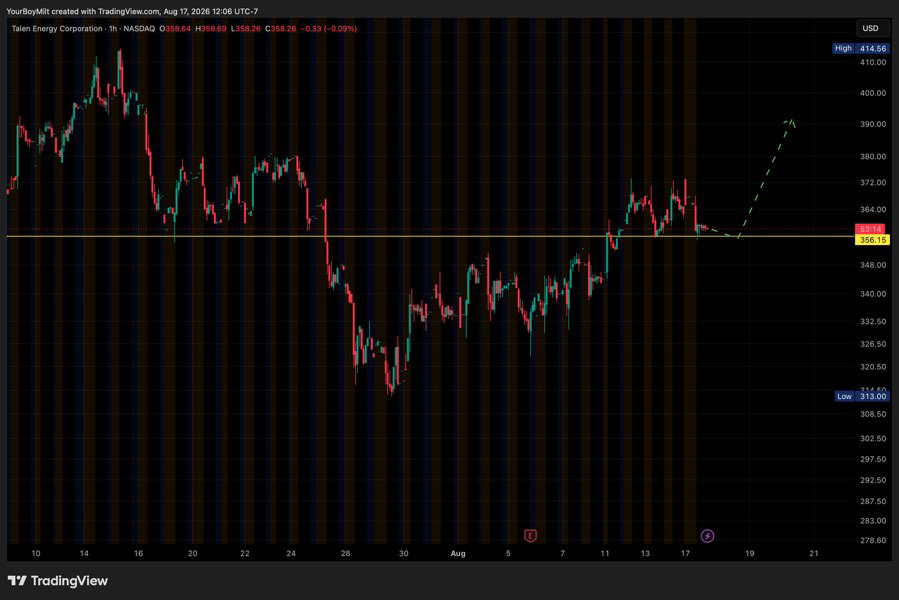
Task: Click the Aug label on the time axis
Action: [458, 554]
